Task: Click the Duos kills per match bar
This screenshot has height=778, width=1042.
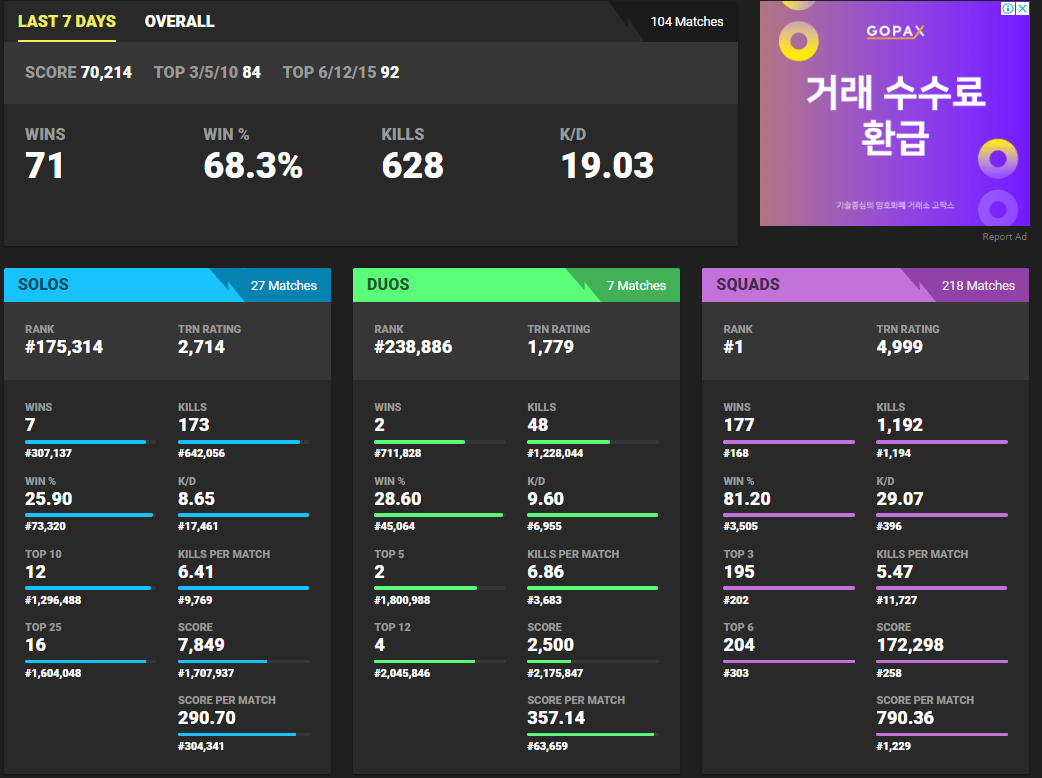Action: 593,588
